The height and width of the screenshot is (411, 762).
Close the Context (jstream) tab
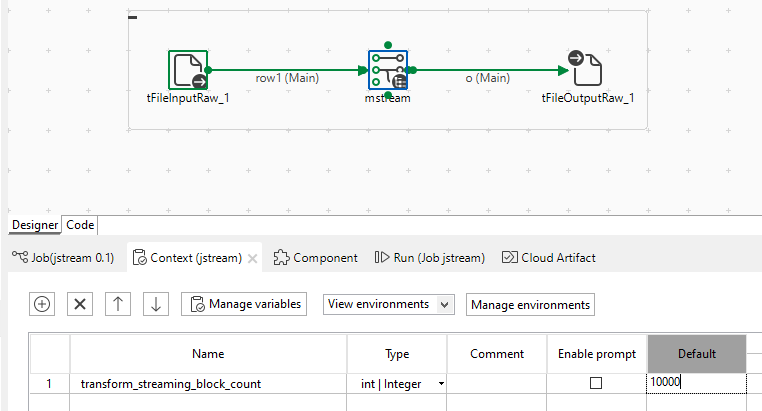coord(253,258)
